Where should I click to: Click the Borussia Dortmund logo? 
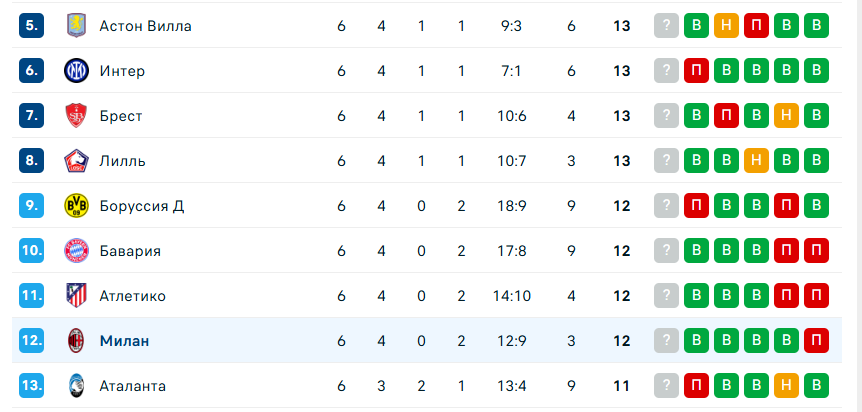pos(75,206)
